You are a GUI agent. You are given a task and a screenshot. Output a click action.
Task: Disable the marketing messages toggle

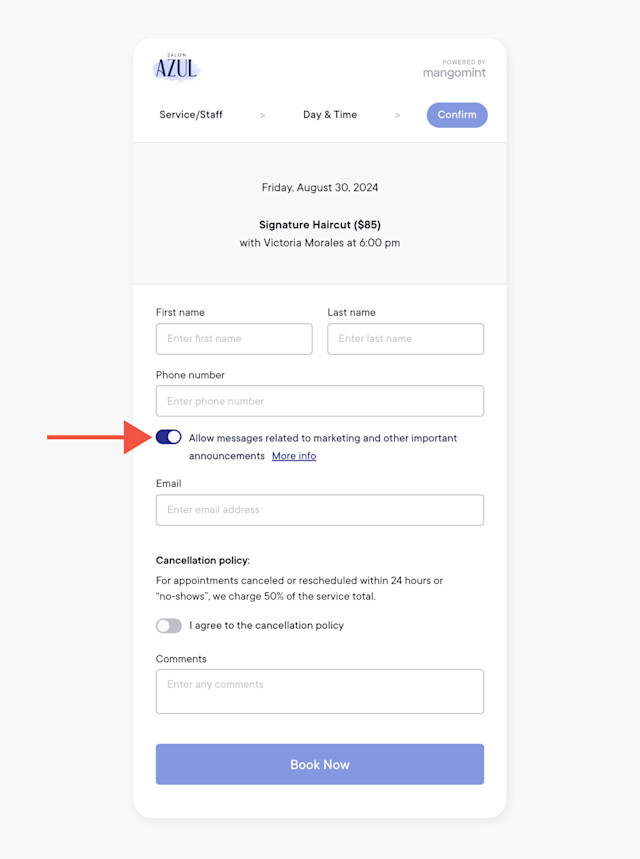click(168, 437)
